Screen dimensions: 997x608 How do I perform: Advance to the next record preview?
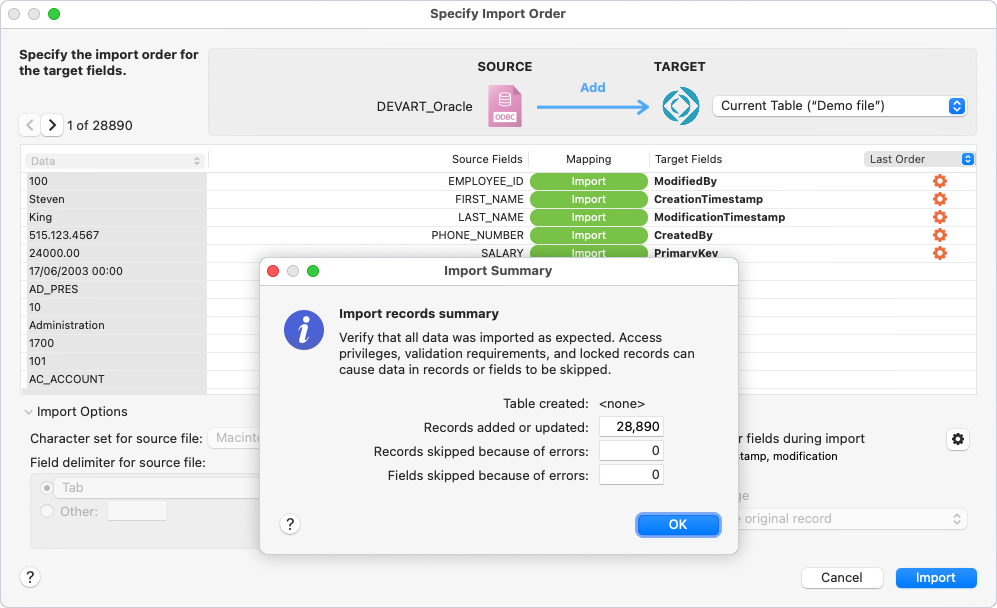(x=51, y=125)
